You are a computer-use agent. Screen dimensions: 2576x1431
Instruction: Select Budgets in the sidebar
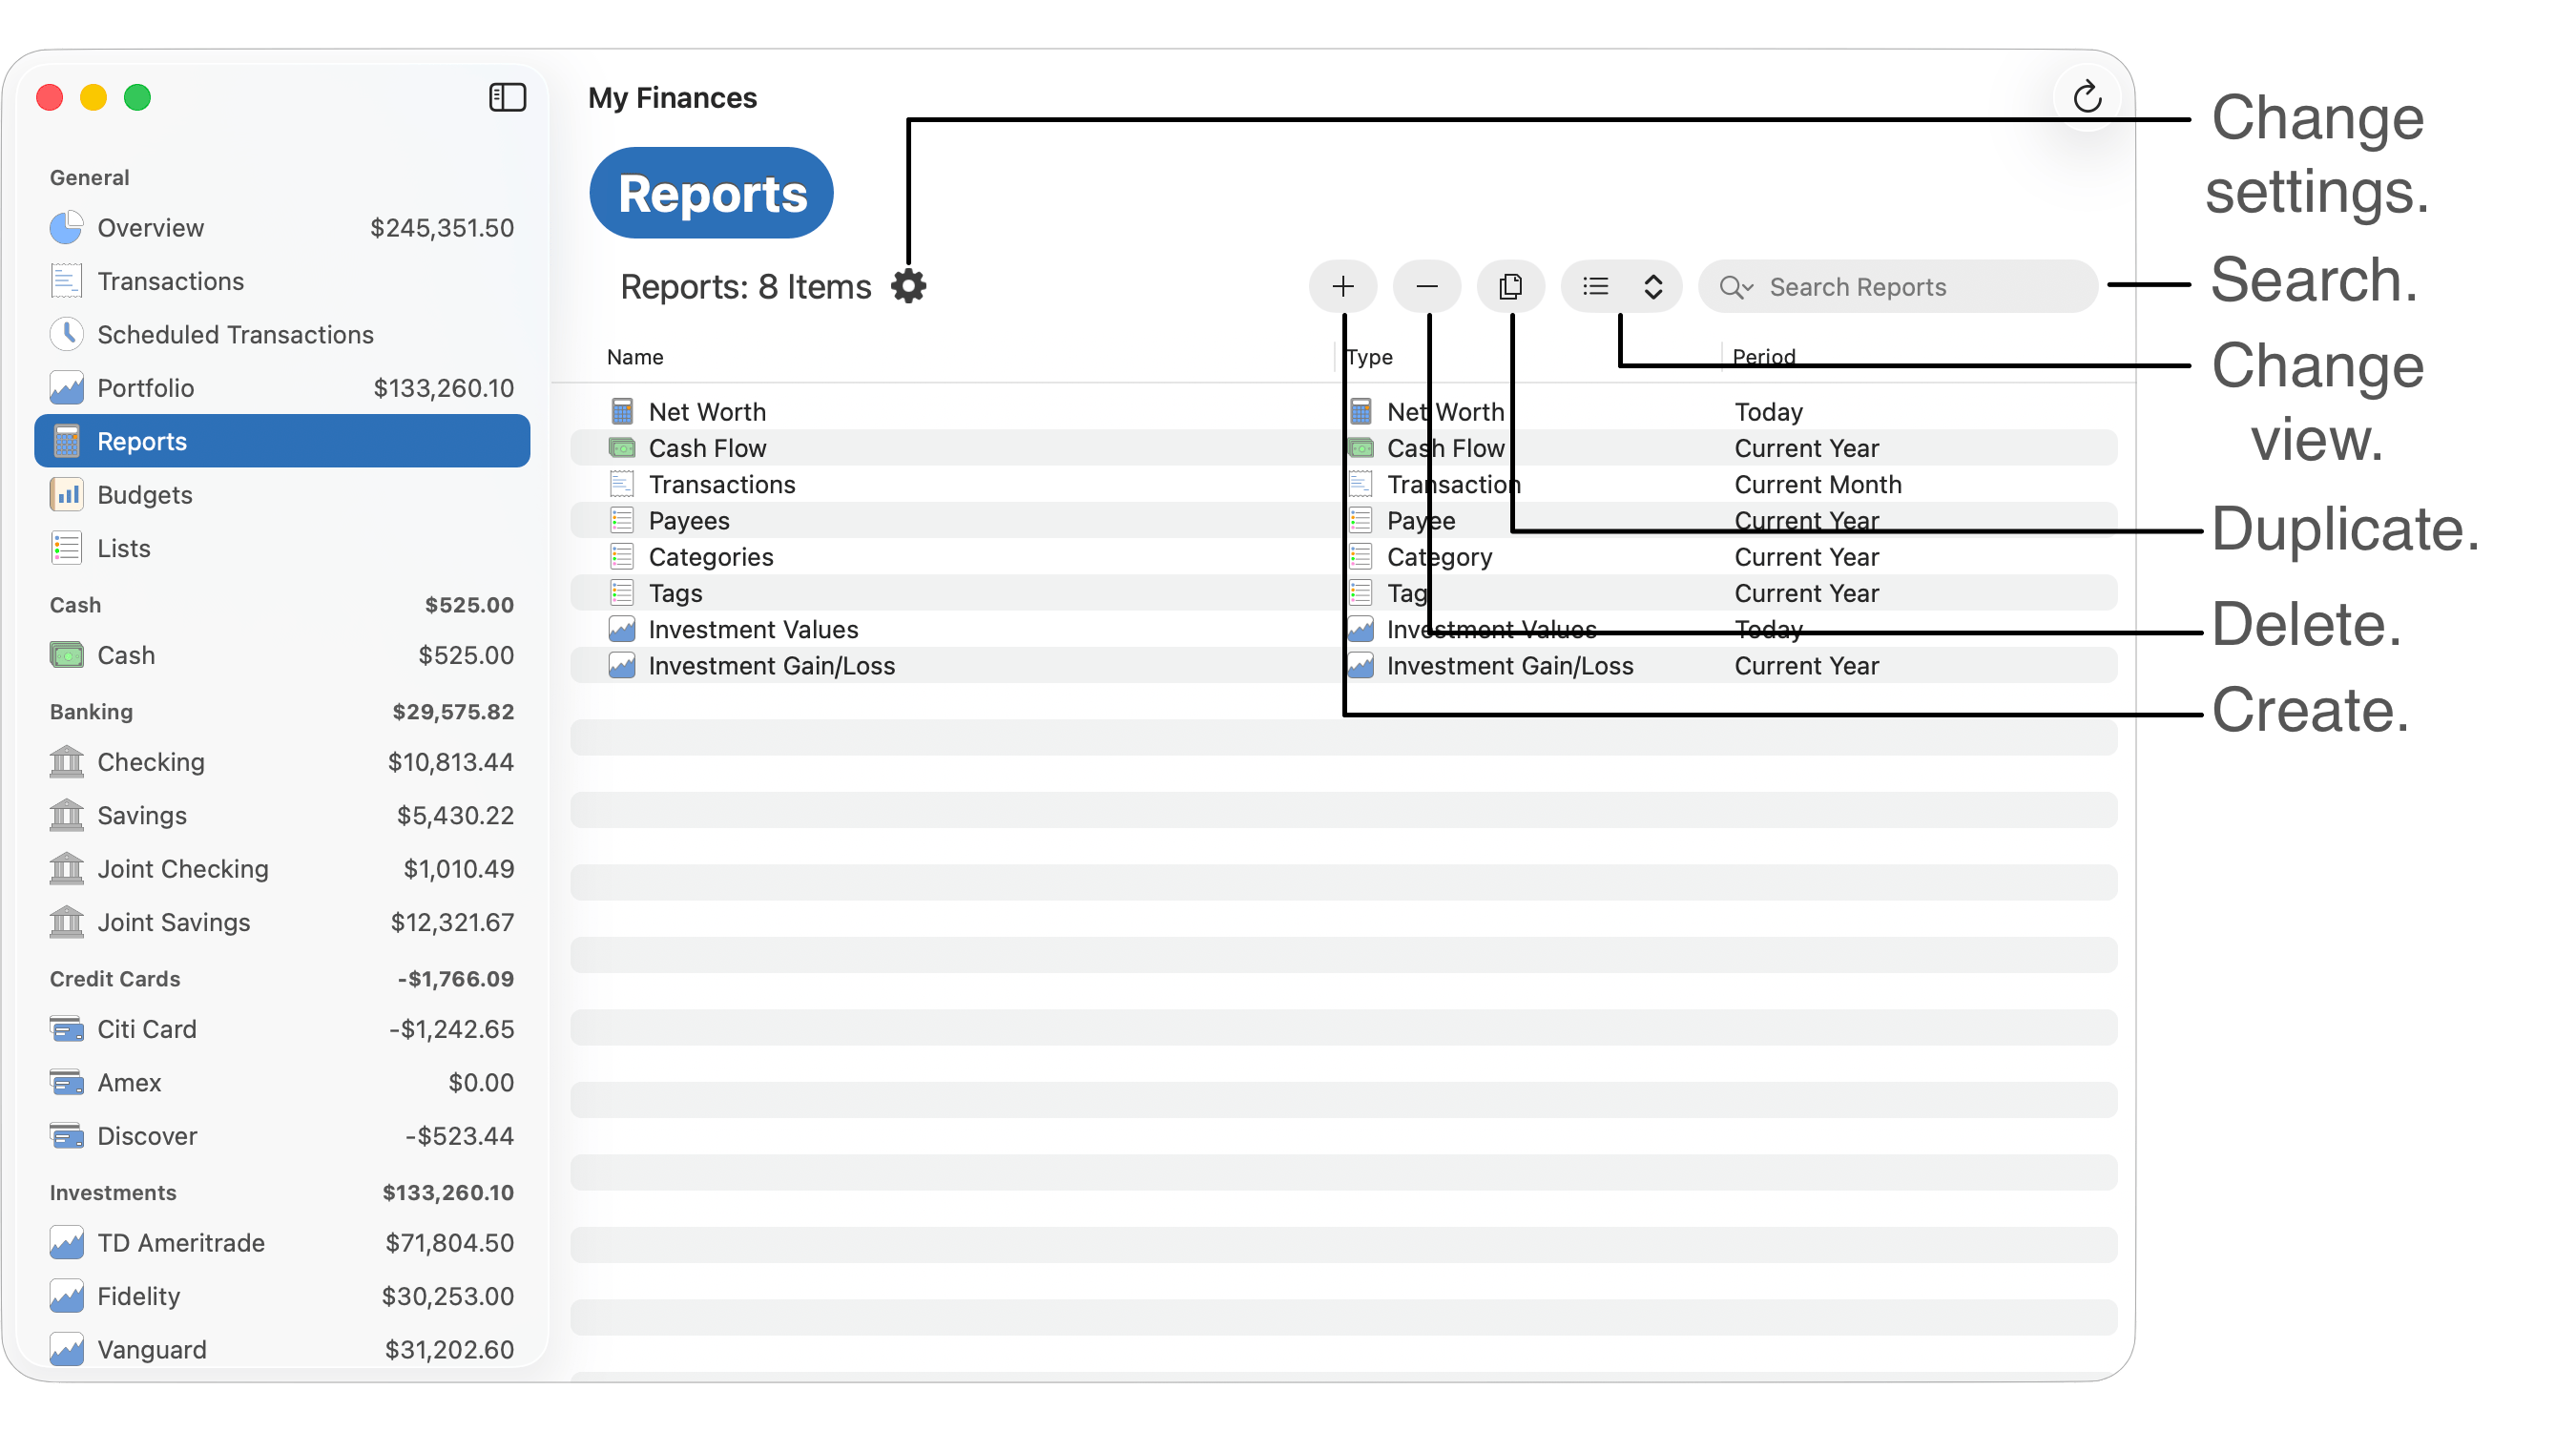[x=145, y=495]
